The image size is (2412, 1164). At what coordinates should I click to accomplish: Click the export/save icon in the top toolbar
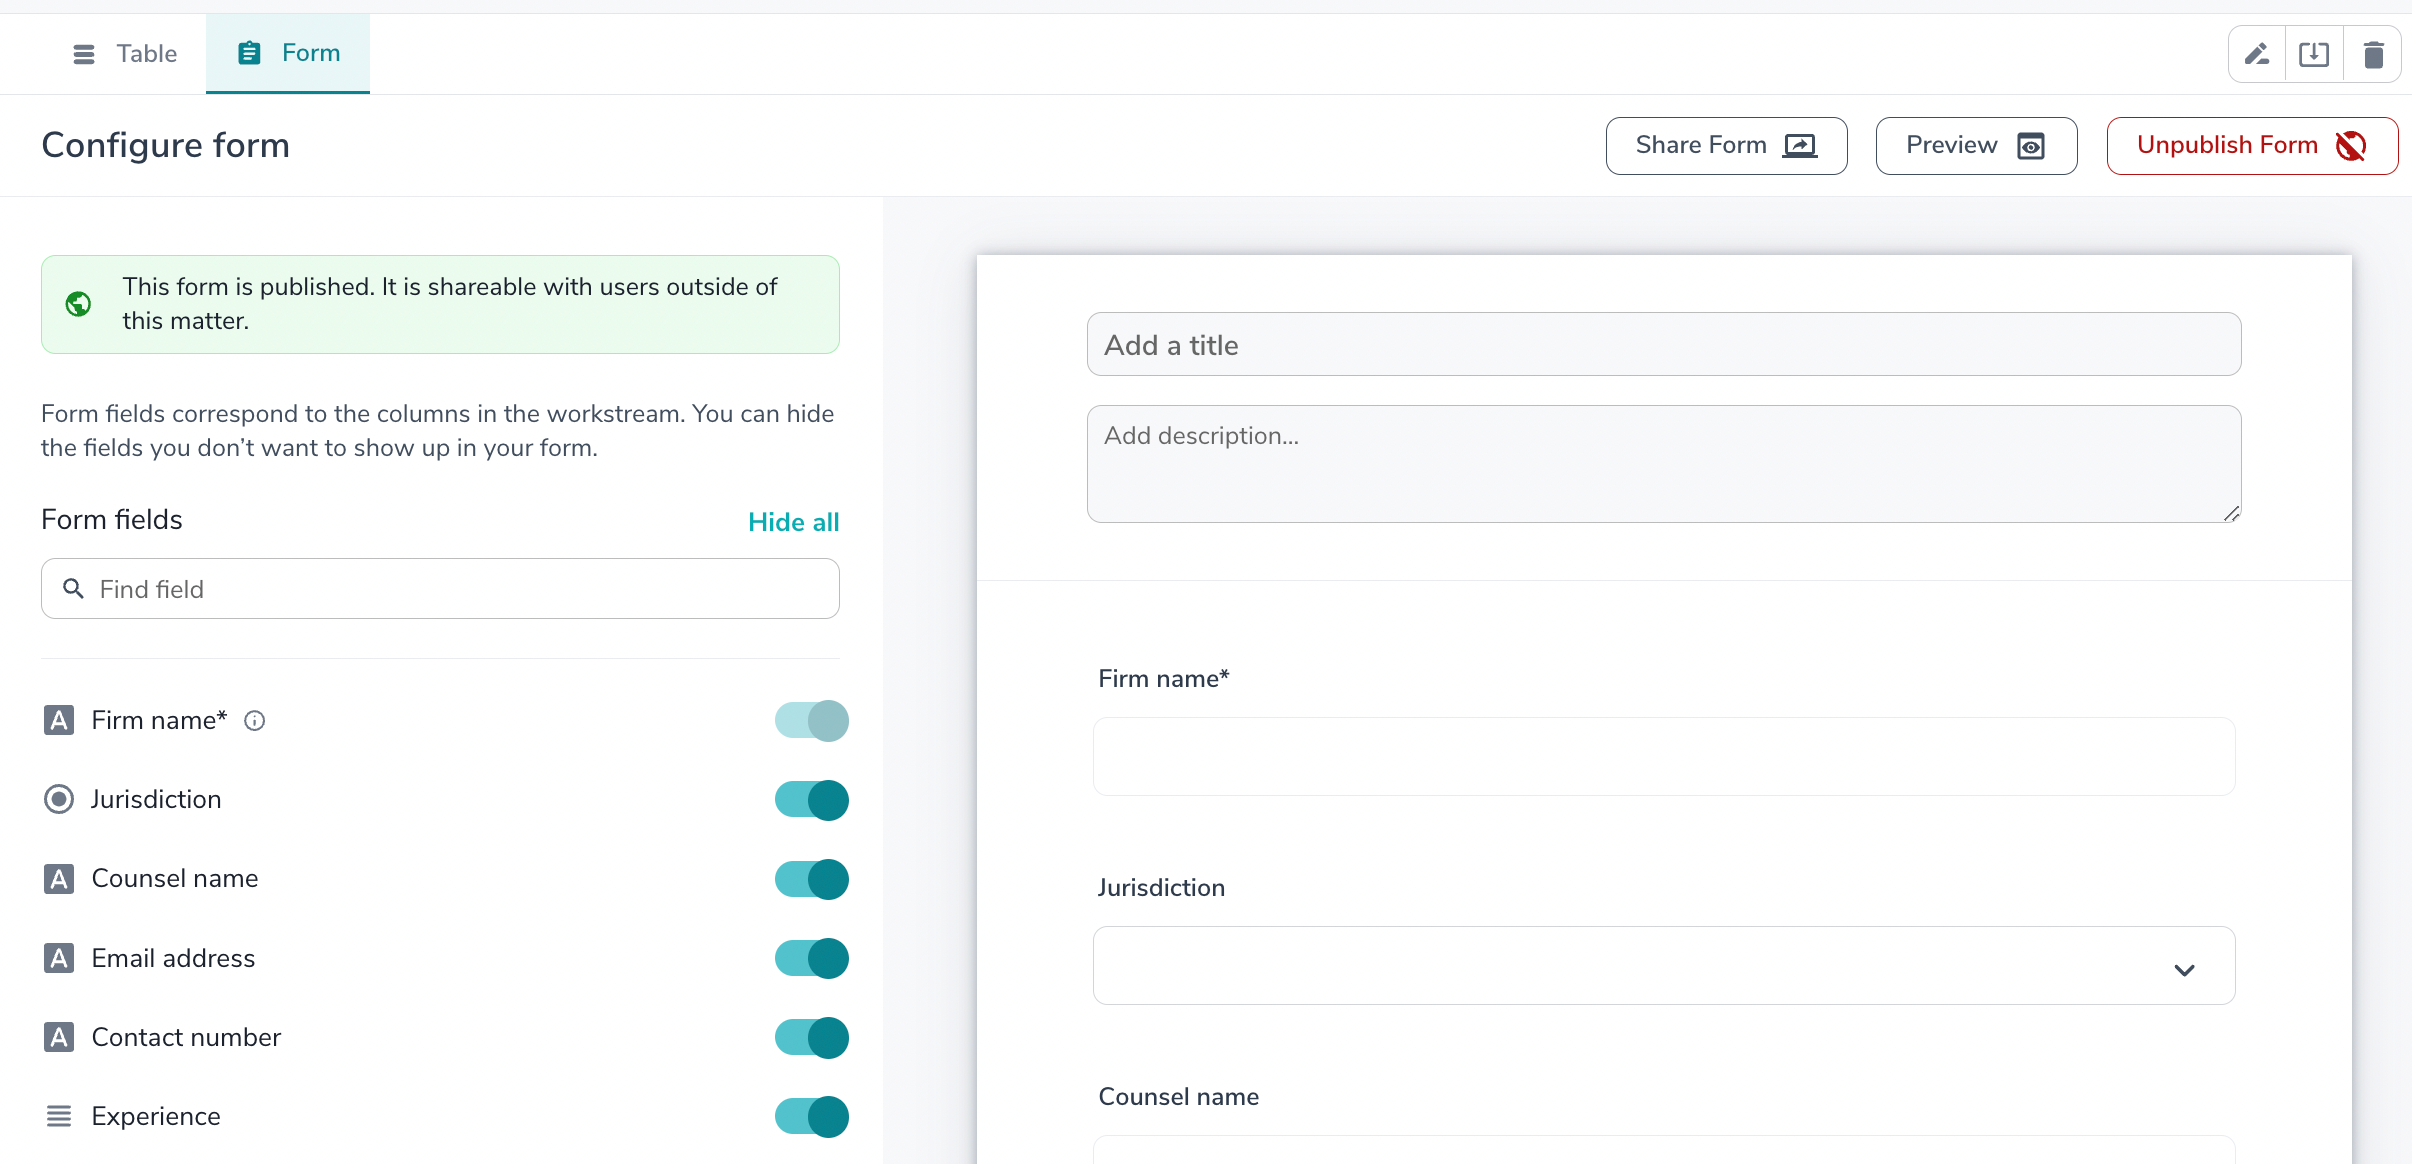coord(2315,54)
